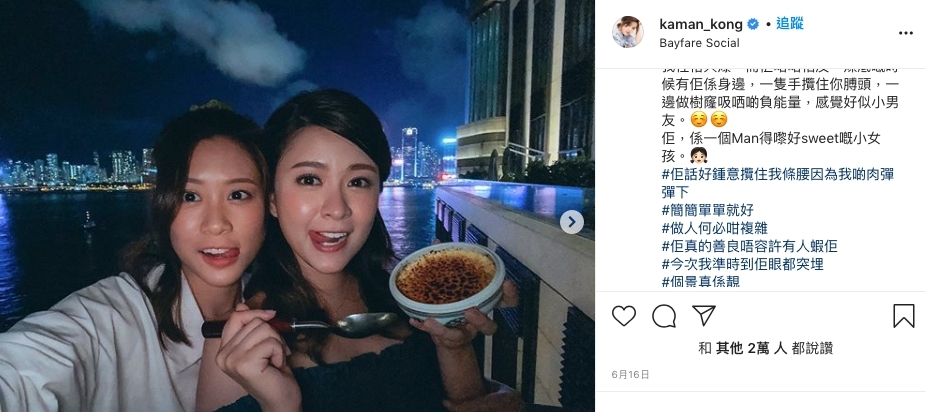Open comments via speech bubble icon
Image resolution: width=926 pixels, height=412 pixels.
pos(664,316)
